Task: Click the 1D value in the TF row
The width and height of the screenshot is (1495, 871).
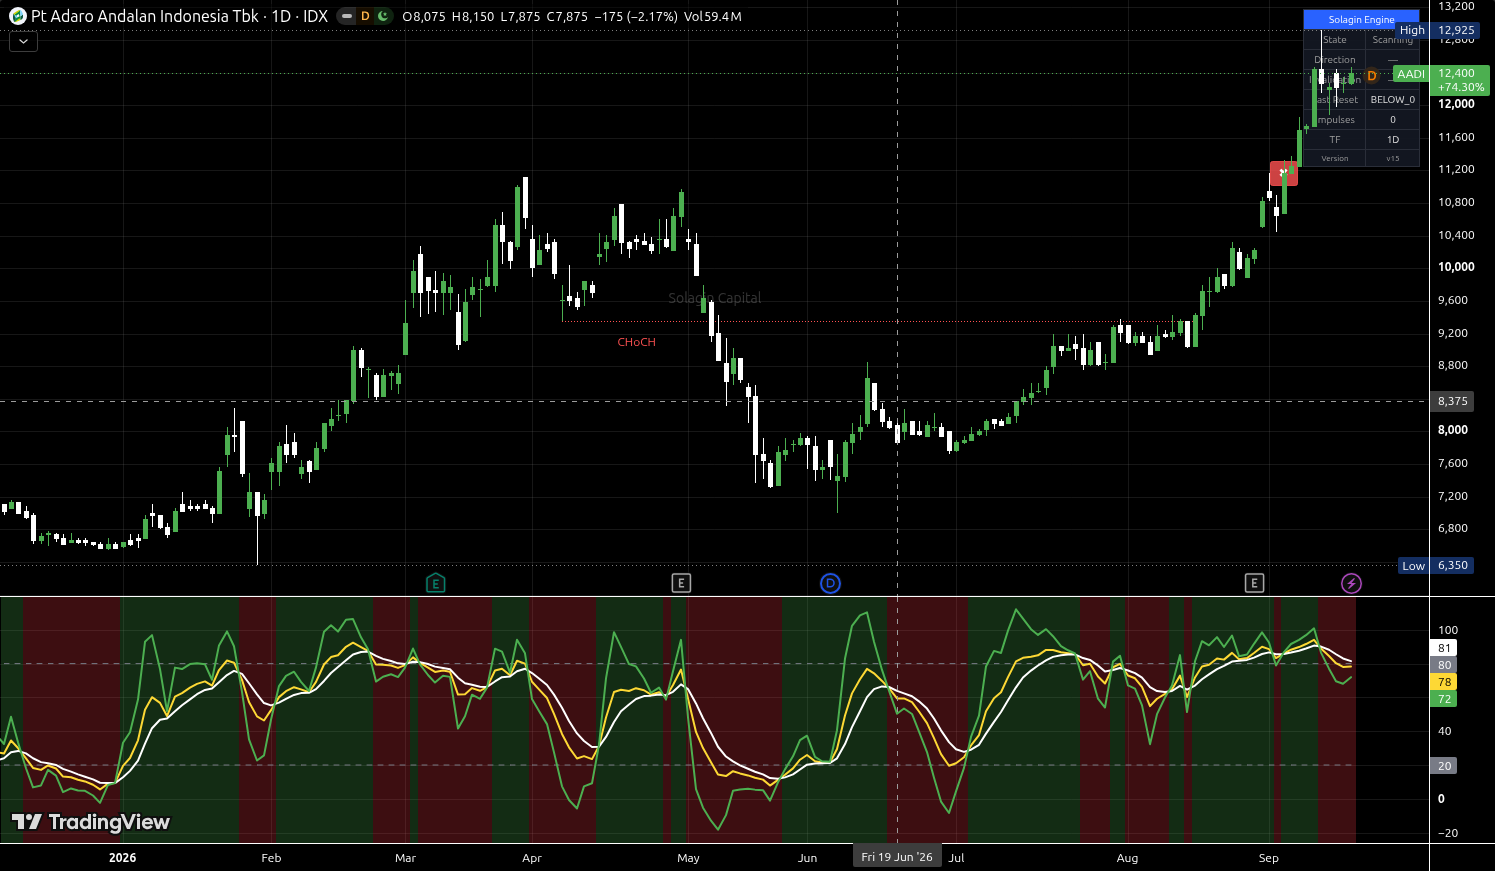Action: (x=1392, y=140)
